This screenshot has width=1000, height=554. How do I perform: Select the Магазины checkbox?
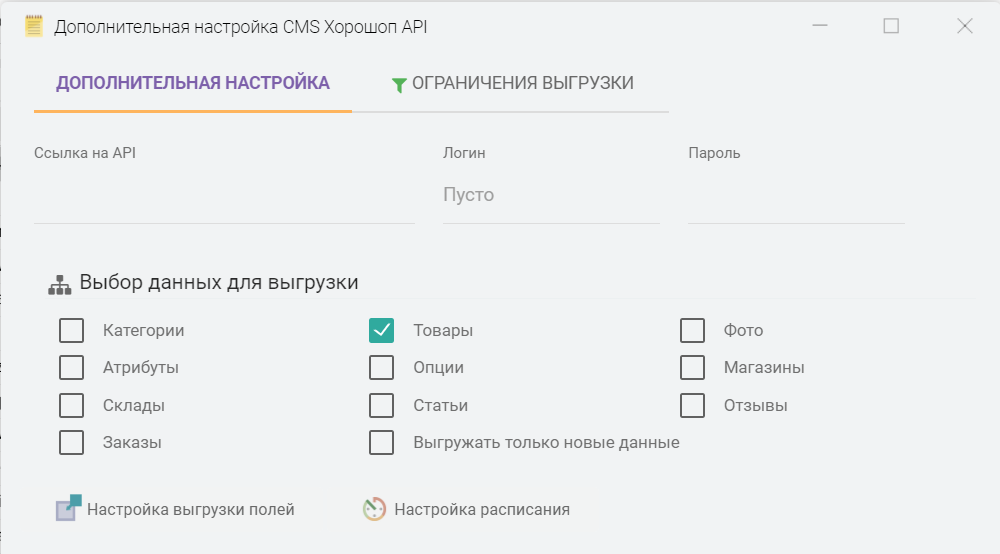pos(693,368)
